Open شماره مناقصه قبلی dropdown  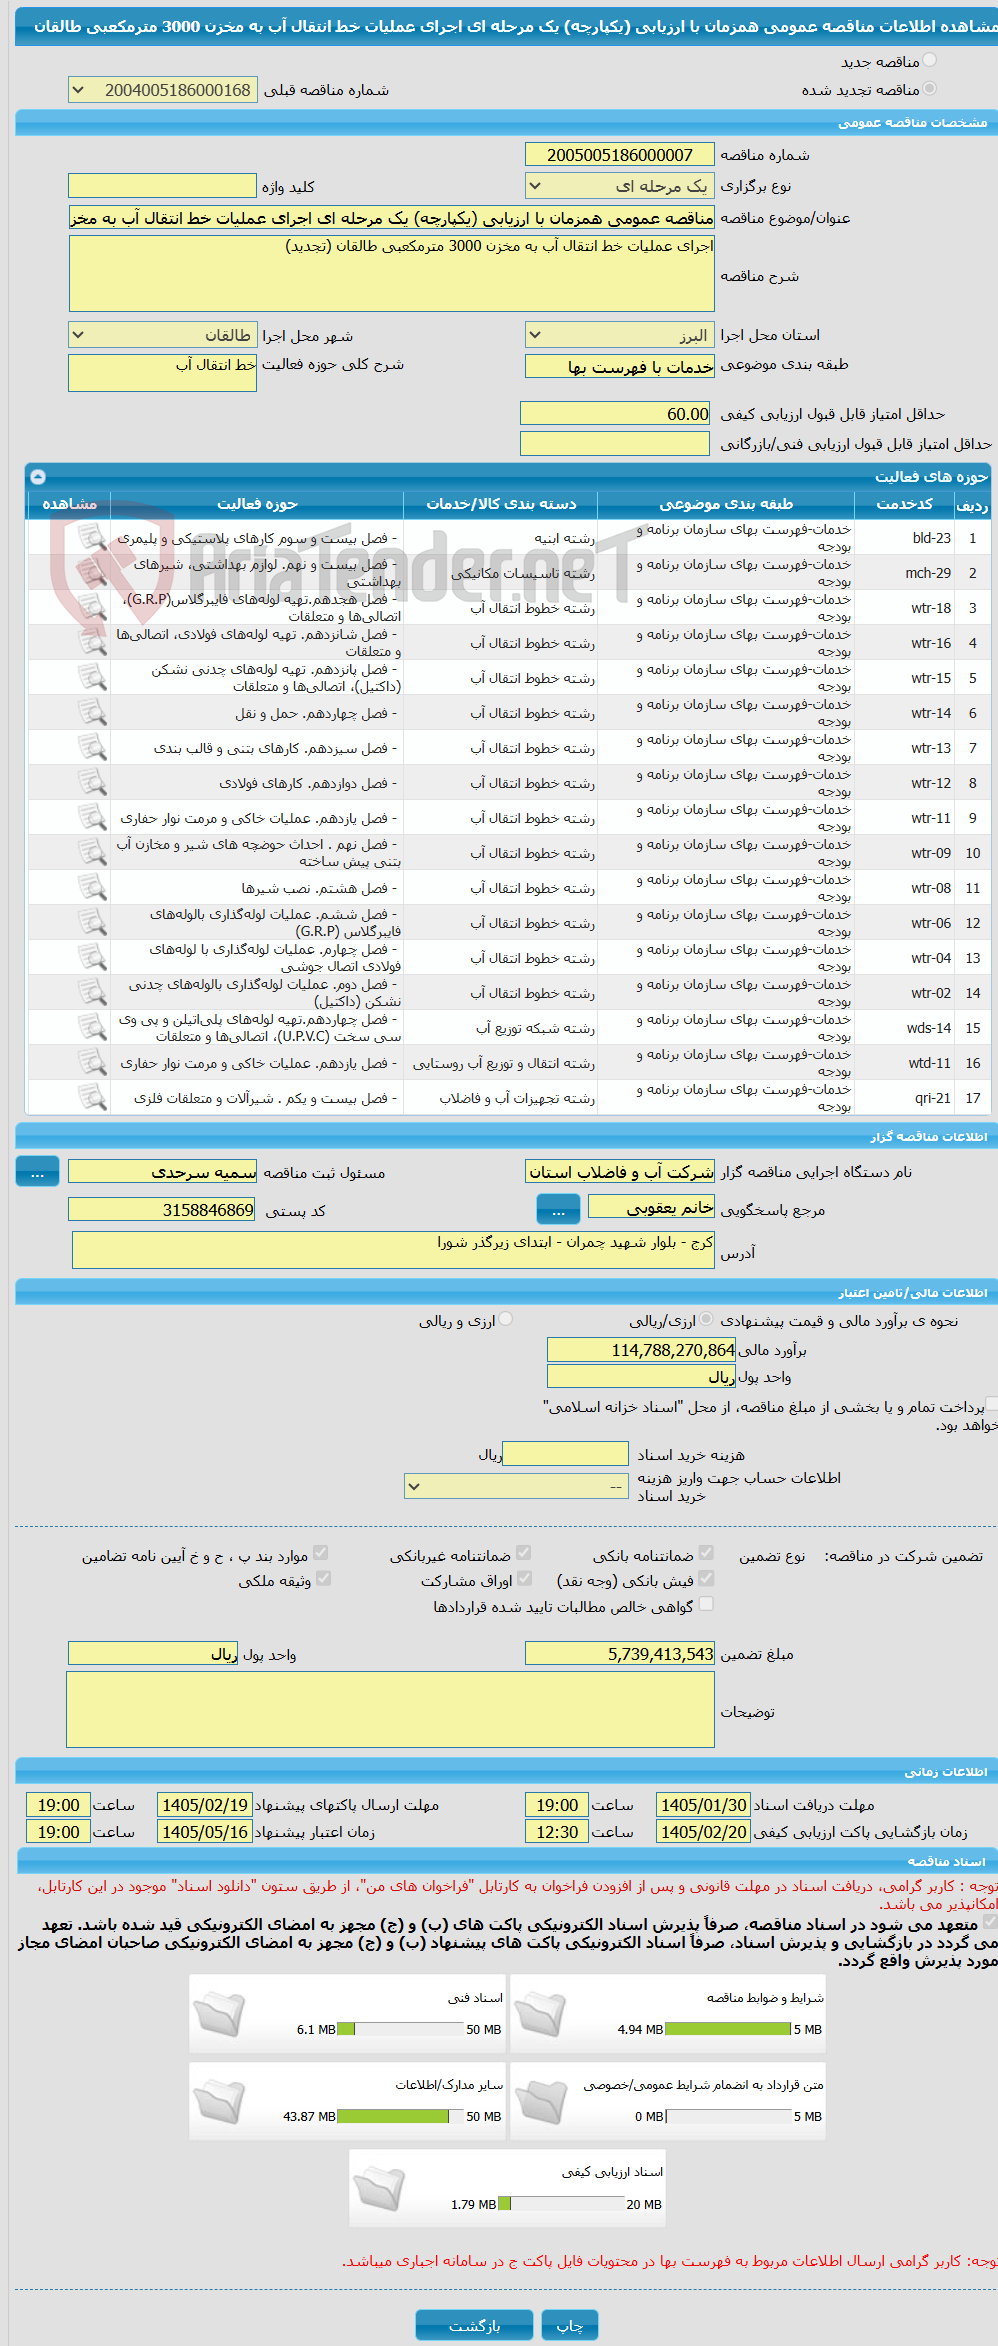point(162,90)
